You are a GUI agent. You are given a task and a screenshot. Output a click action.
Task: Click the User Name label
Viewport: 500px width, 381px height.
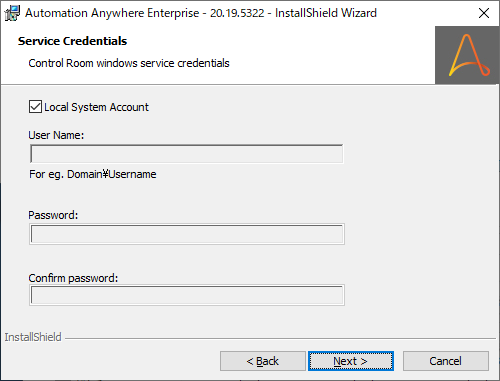pyautogui.click(x=56, y=135)
